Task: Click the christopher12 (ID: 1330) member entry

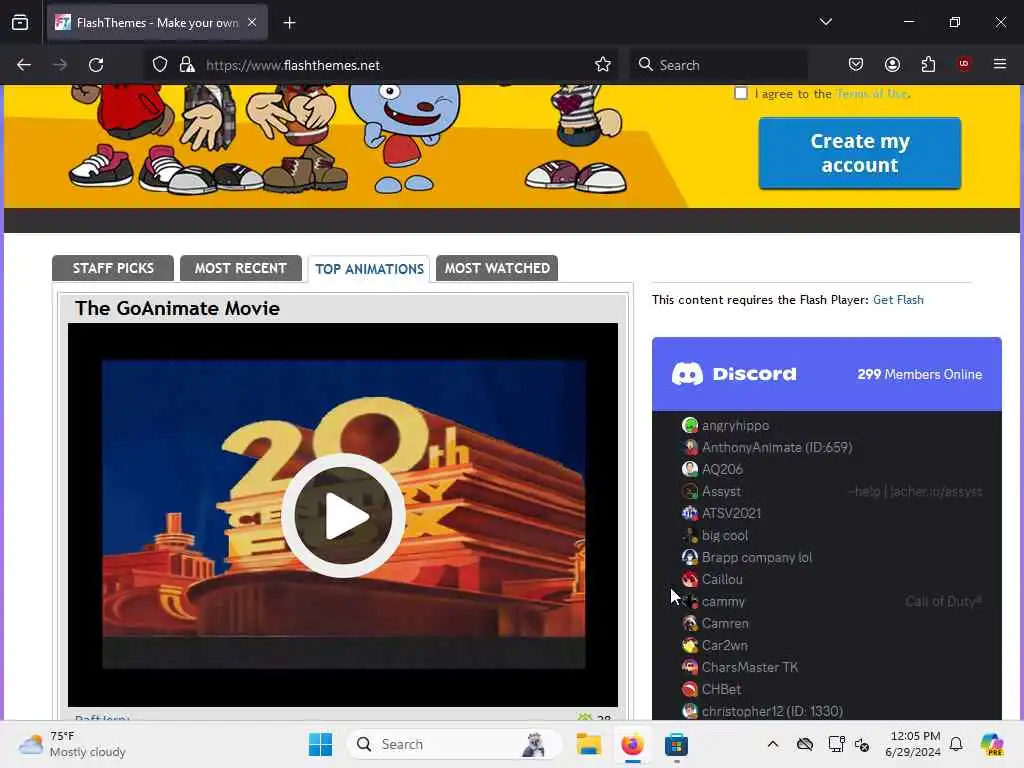Action: [761, 711]
